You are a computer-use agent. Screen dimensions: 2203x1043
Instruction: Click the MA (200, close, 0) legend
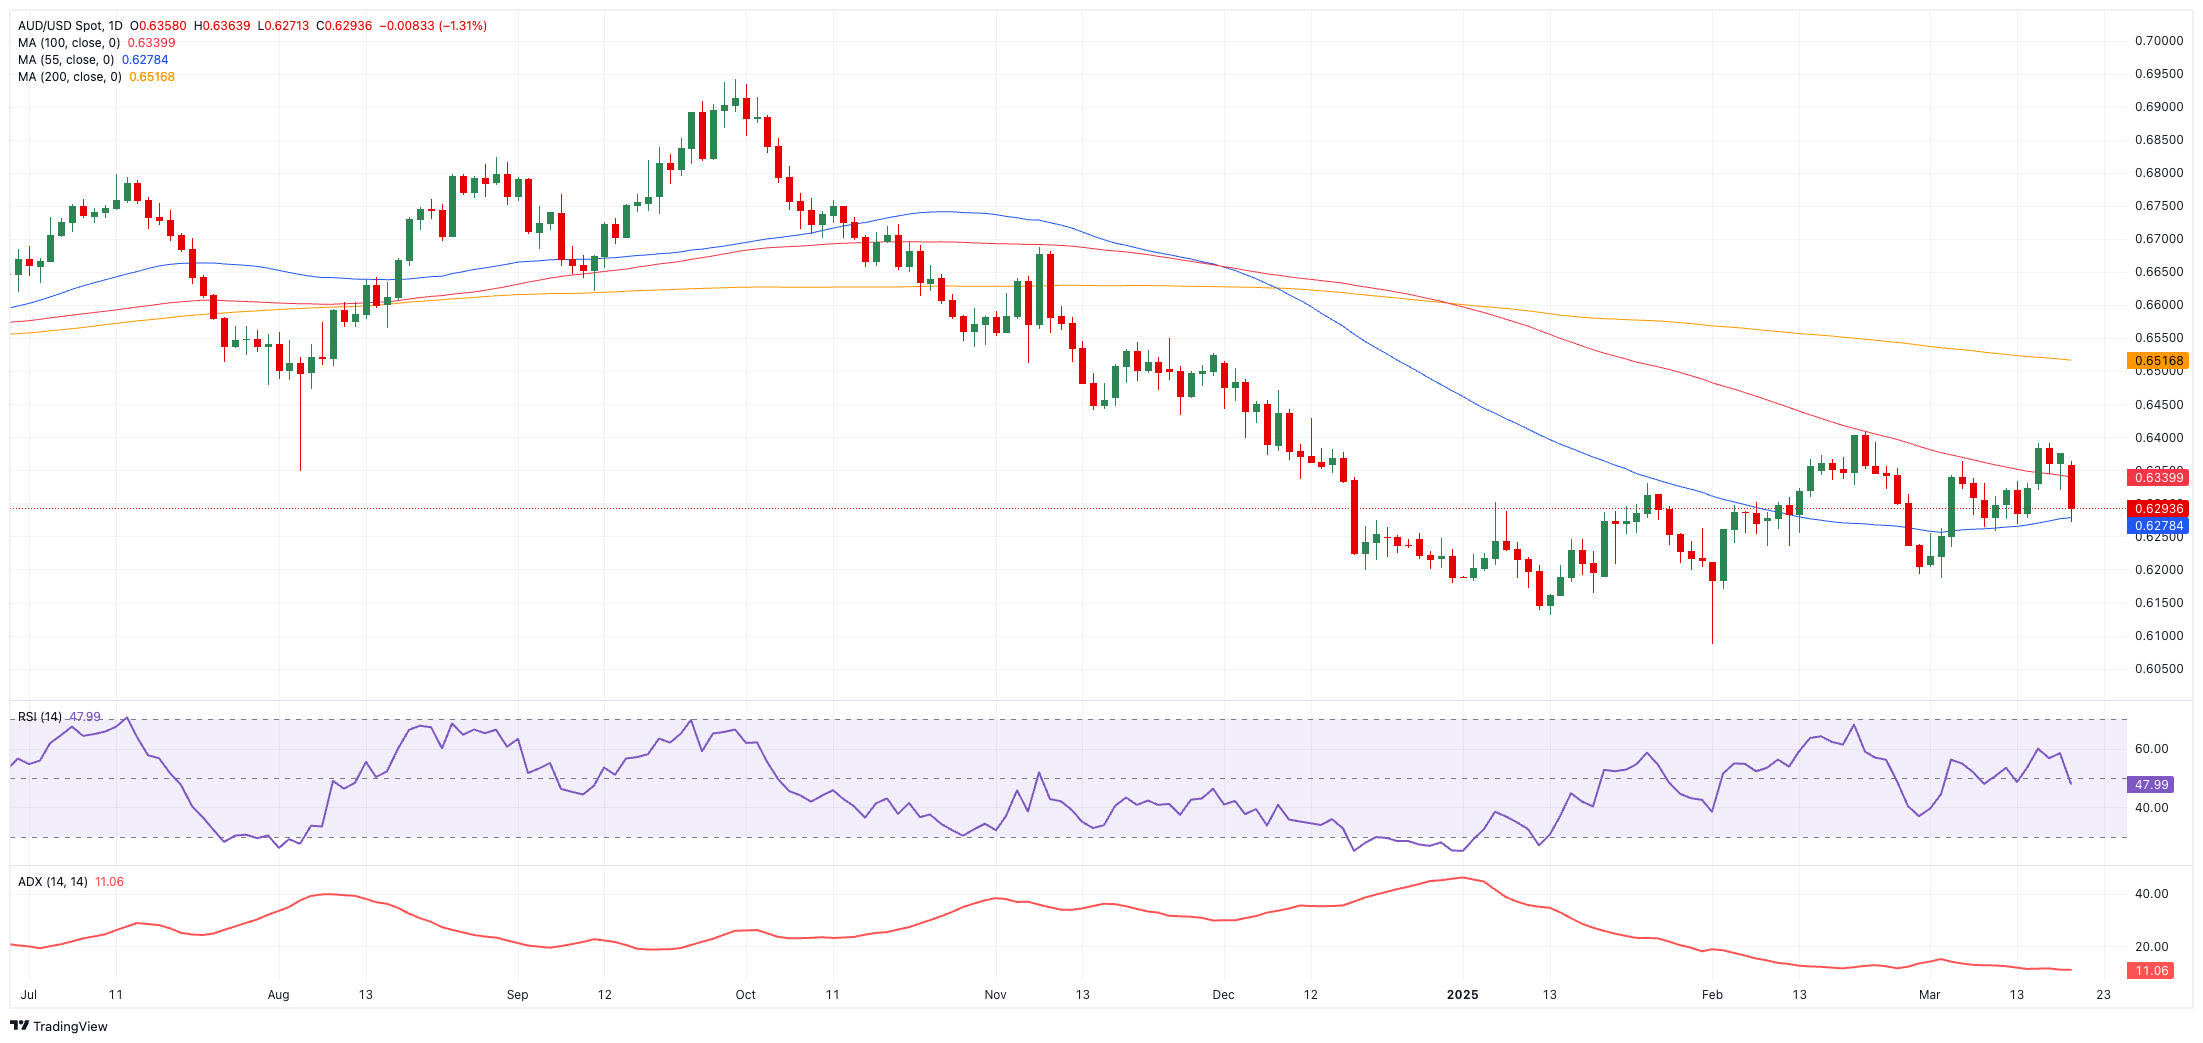pyautogui.click(x=69, y=77)
